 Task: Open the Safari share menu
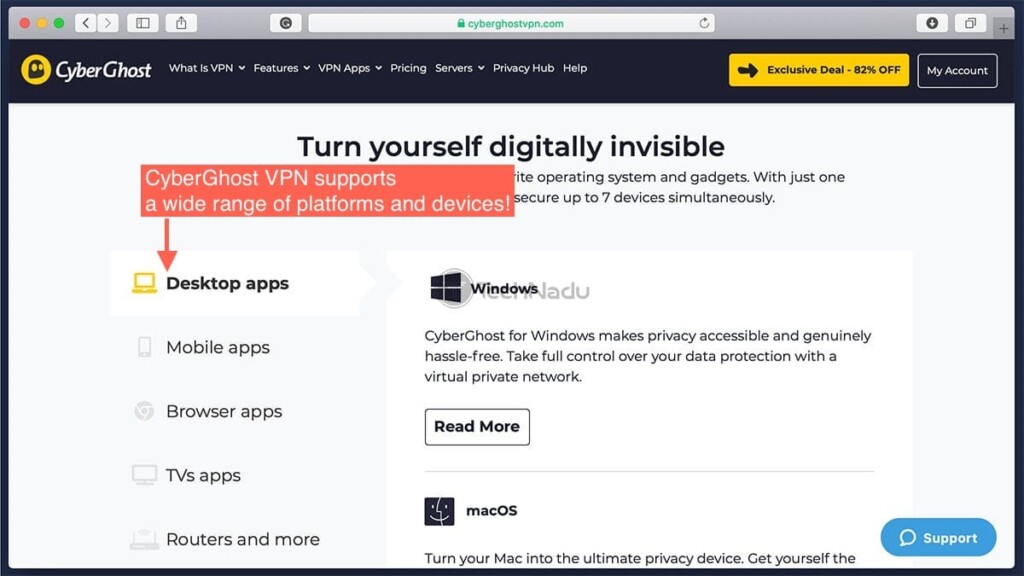coord(181,24)
